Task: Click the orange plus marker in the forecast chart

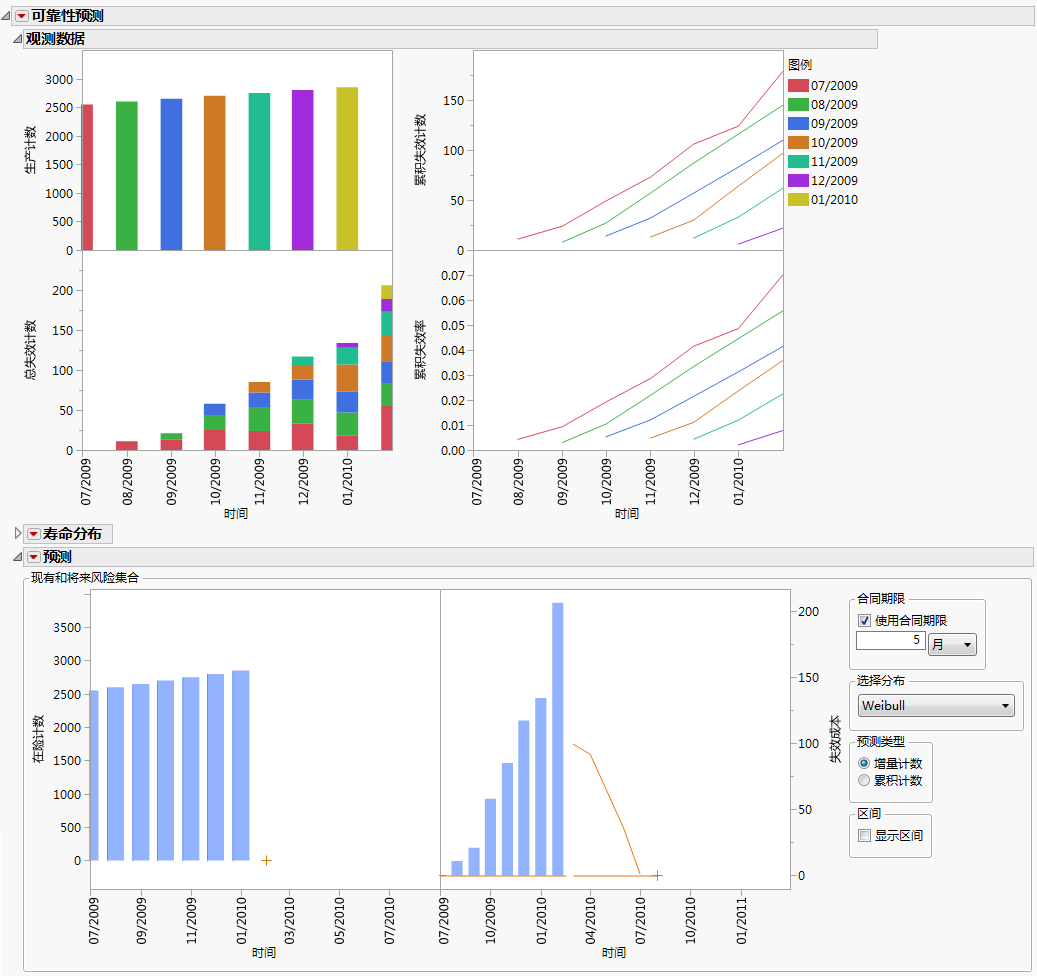Action: [657, 875]
